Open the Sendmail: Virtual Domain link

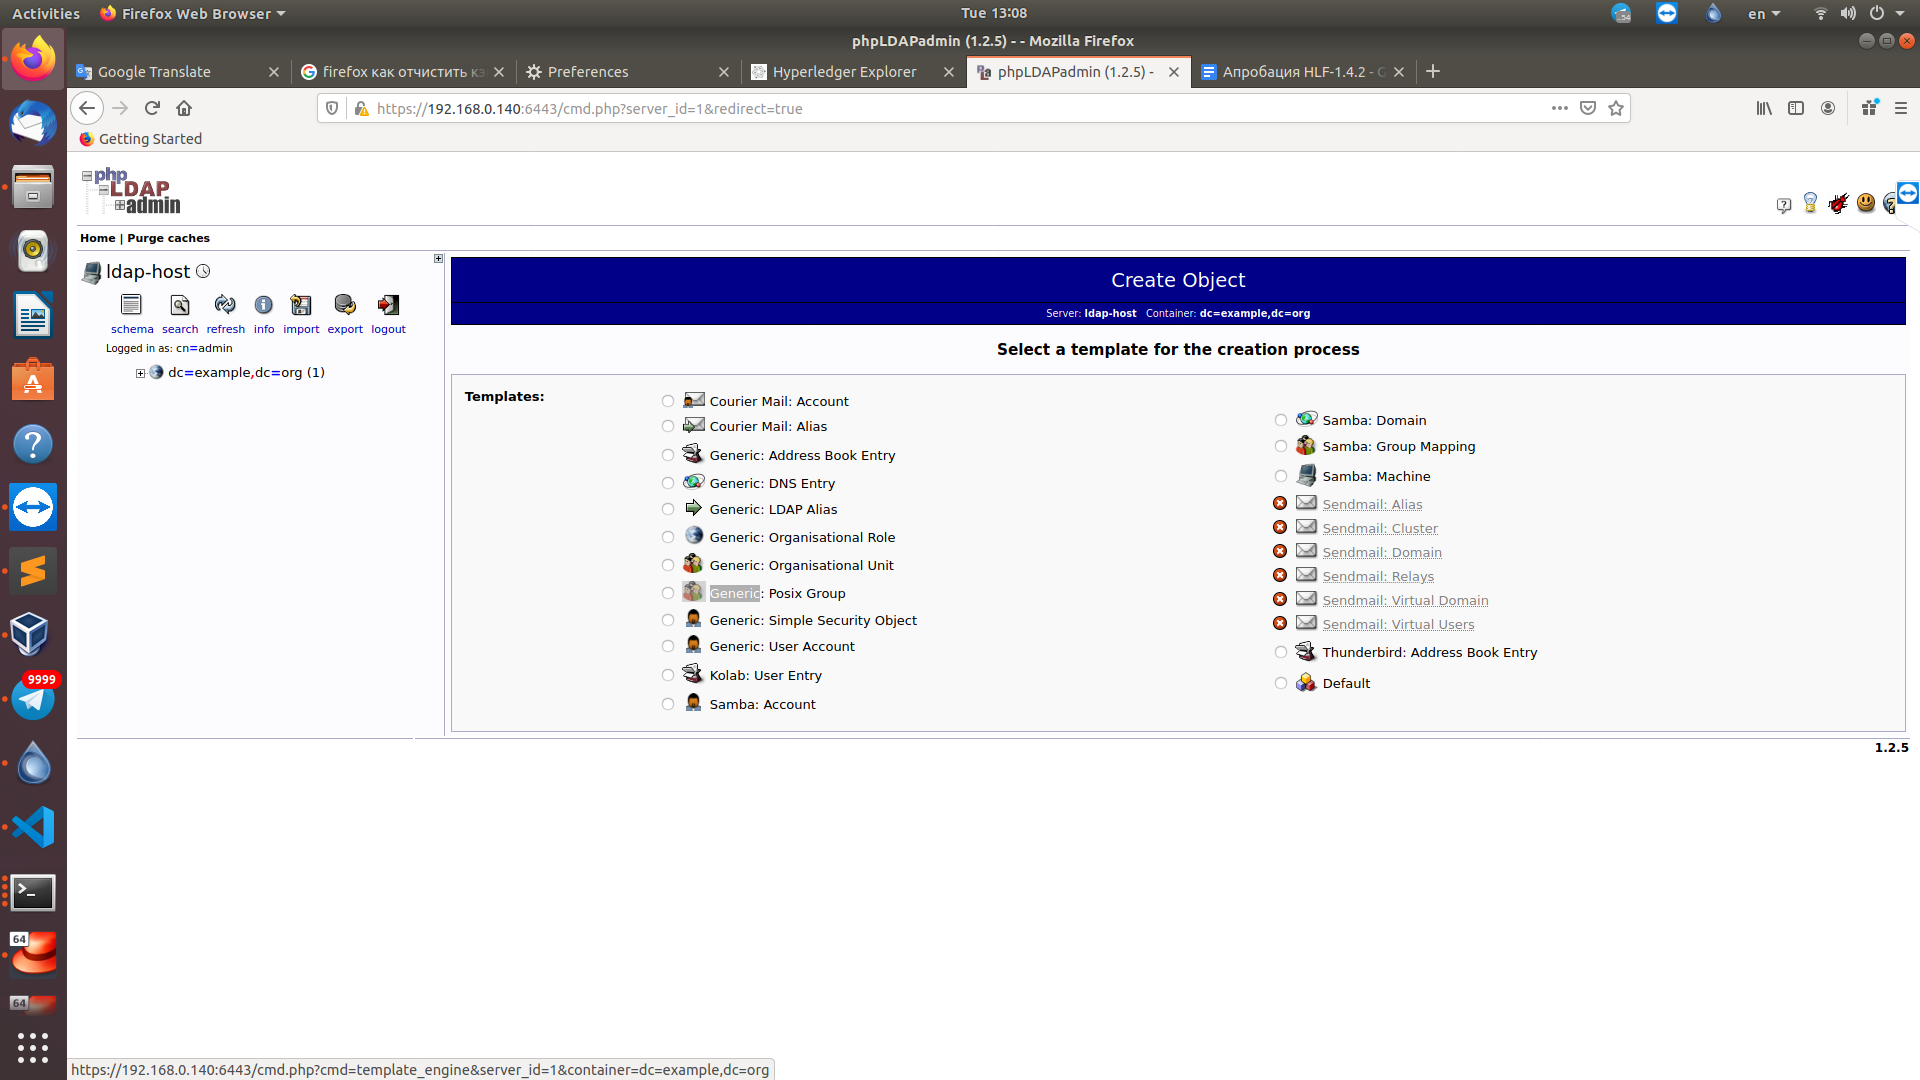tap(1405, 601)
